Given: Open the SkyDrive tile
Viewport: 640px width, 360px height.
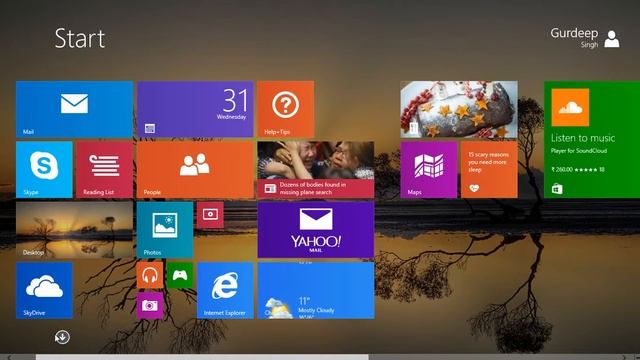Looking at the screenshot, I should point(44,290).
